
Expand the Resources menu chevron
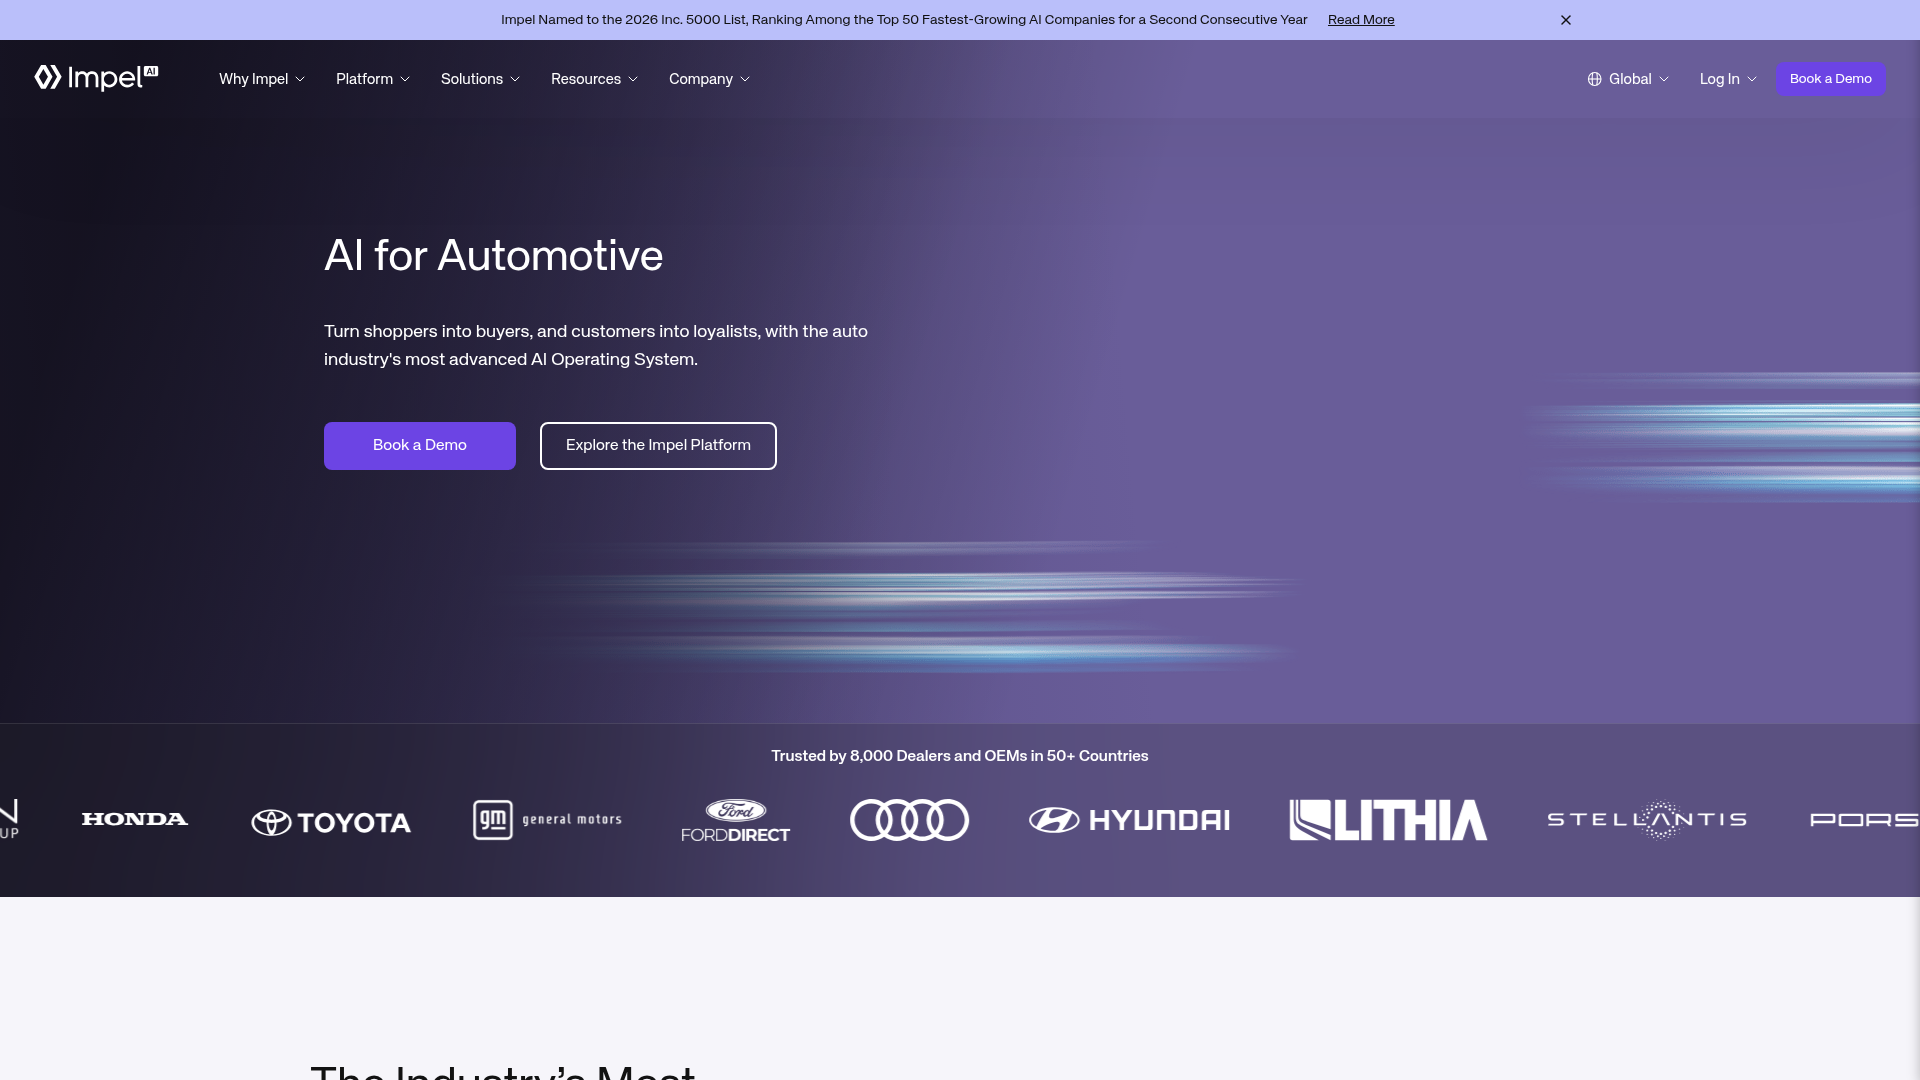pyautogui.click(x=633, y=80)
